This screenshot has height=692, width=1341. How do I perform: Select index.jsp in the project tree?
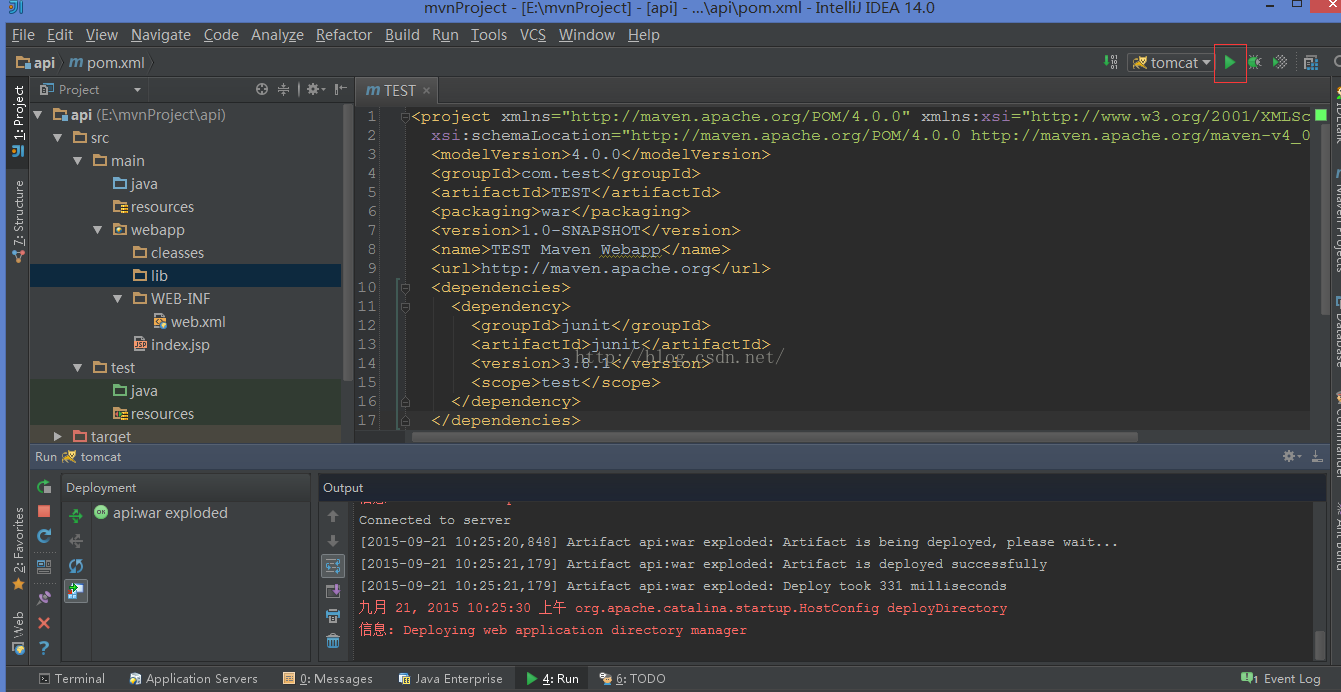[x=171, y=345]
